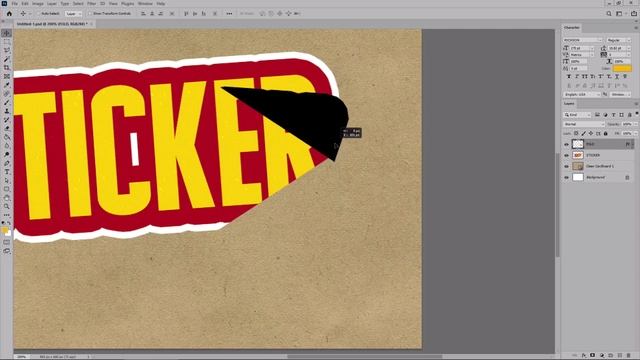
Task: Click the Home icon in options bar
Action: [9, 13]
